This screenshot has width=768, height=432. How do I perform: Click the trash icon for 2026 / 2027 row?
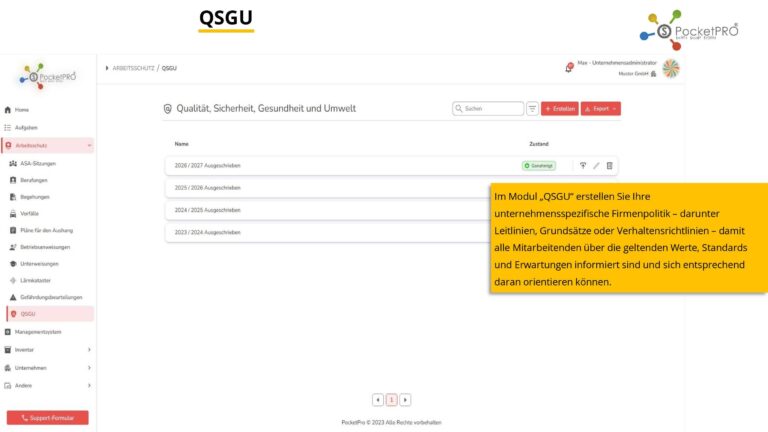(x=610, y=165)
